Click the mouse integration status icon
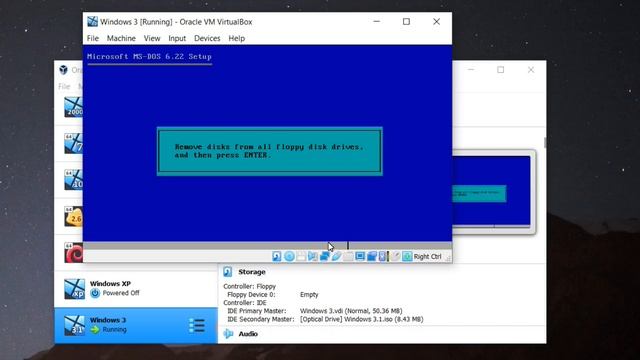The height and width of the screenshot is (360, 640). 395,256
